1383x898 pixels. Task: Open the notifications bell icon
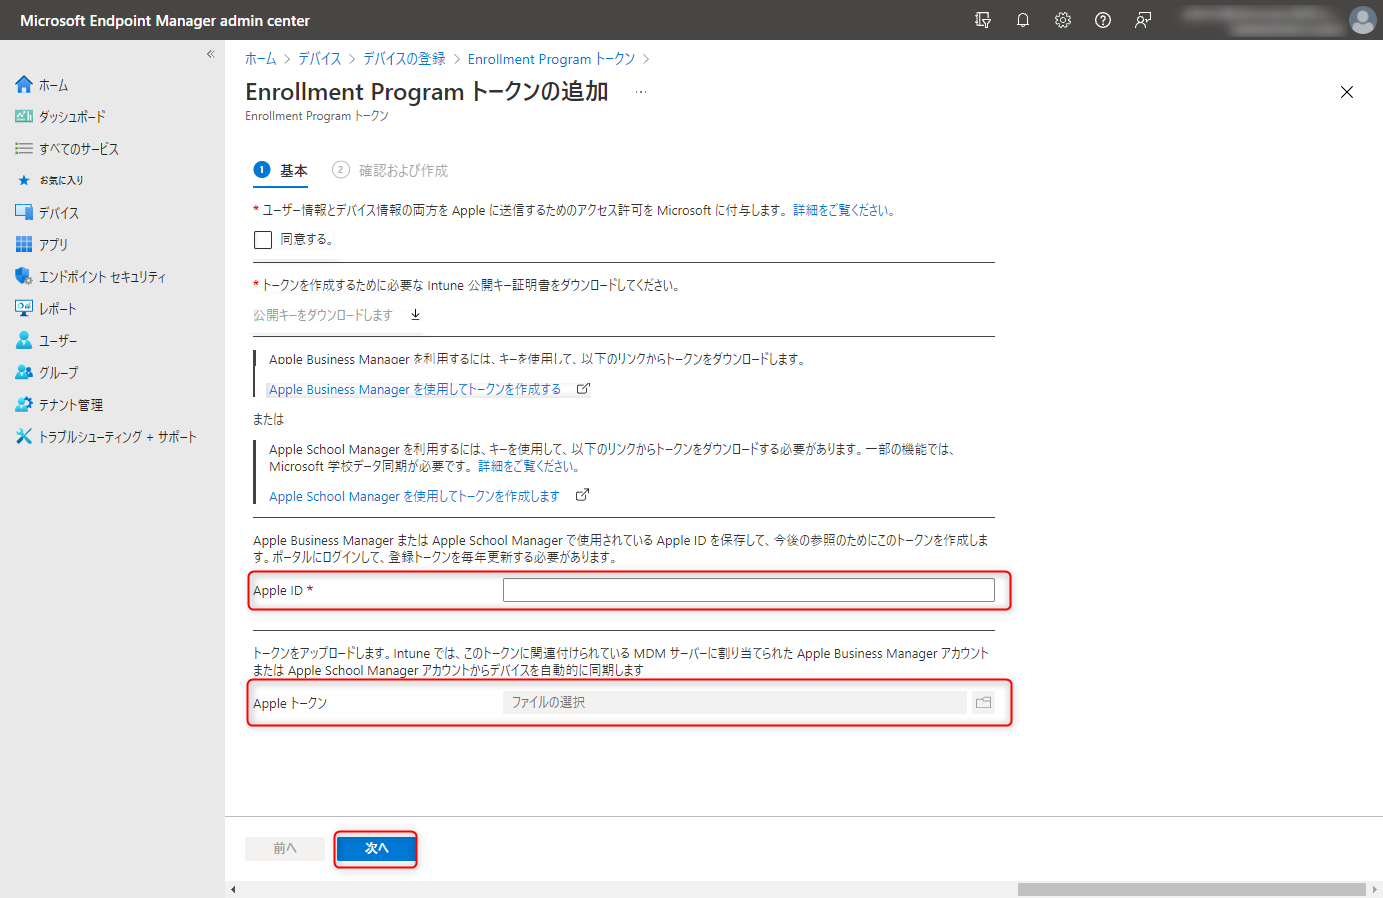pyautogui.click(x=1022, y=20)
